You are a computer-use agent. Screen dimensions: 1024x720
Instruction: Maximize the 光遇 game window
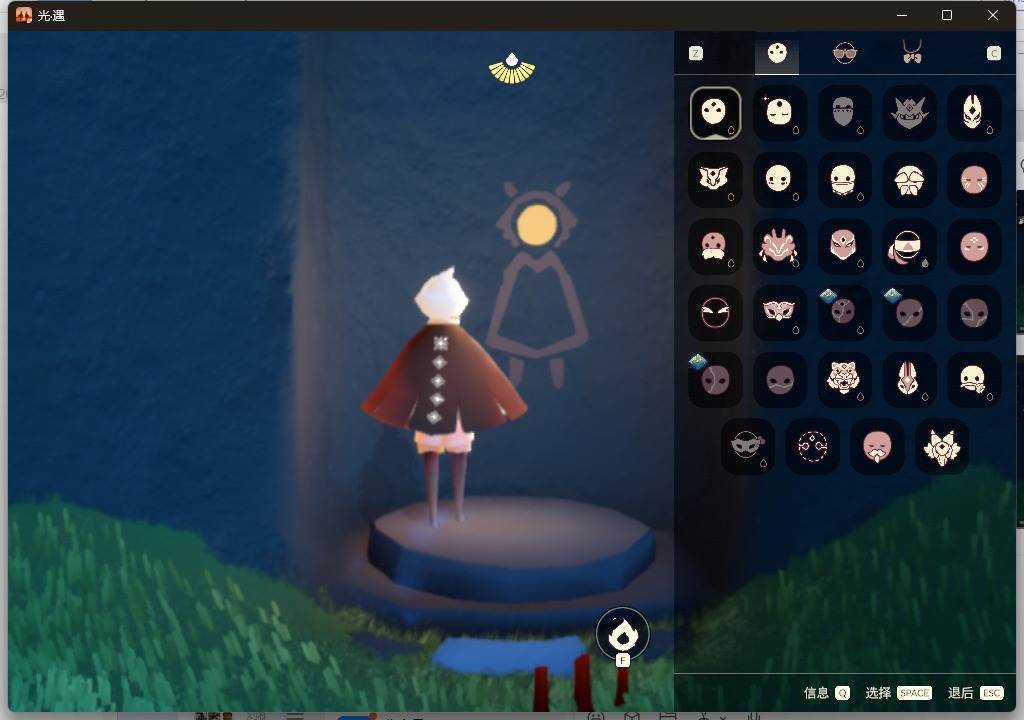pyautogui.click(x=947, y=15)
